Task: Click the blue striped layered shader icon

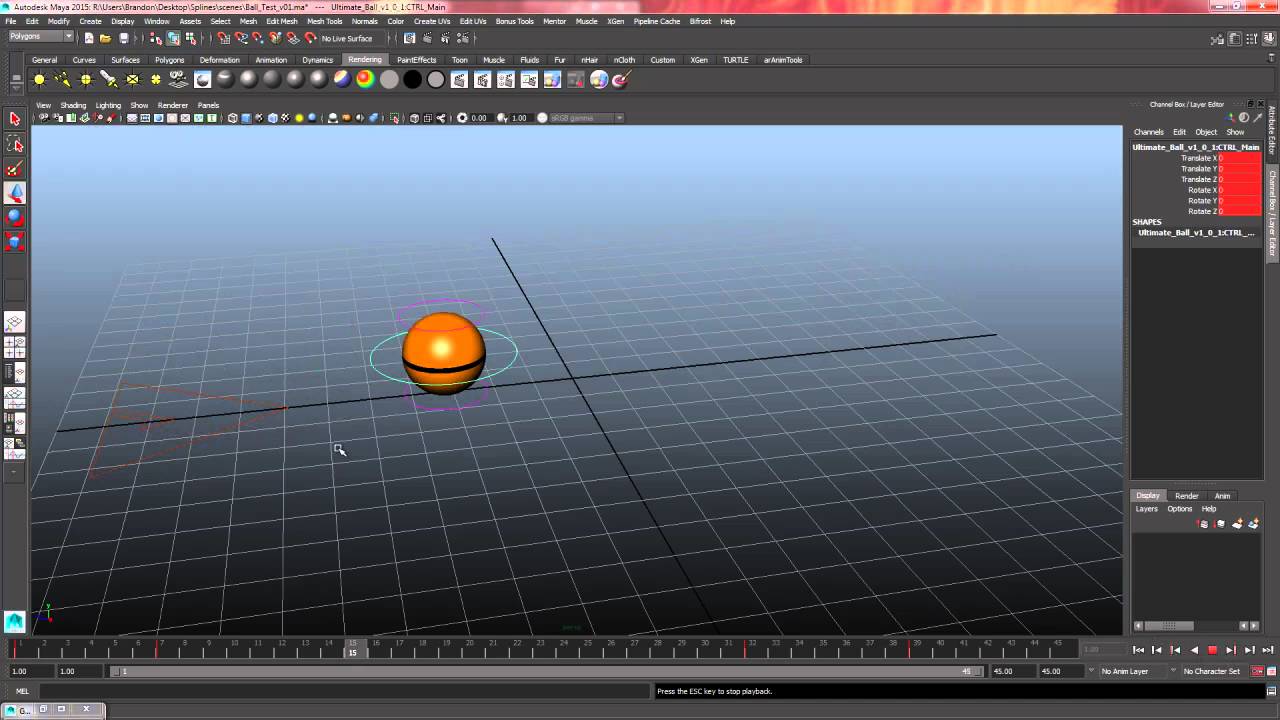Action: point(342,80)
